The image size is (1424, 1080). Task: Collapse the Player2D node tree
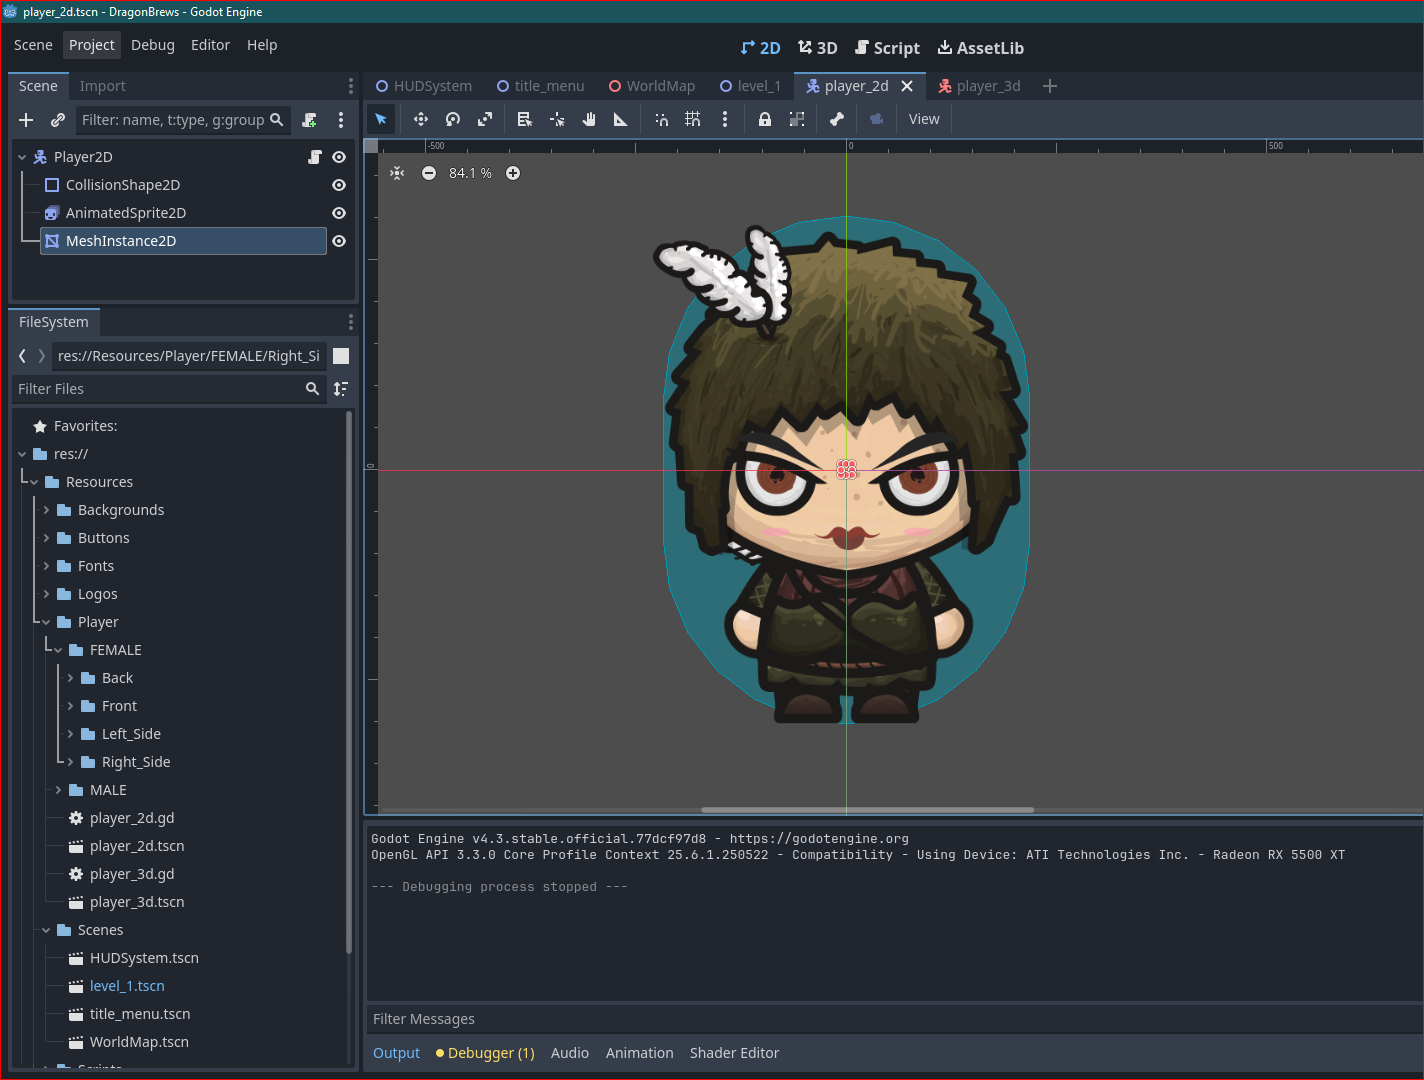click(22, 157)
